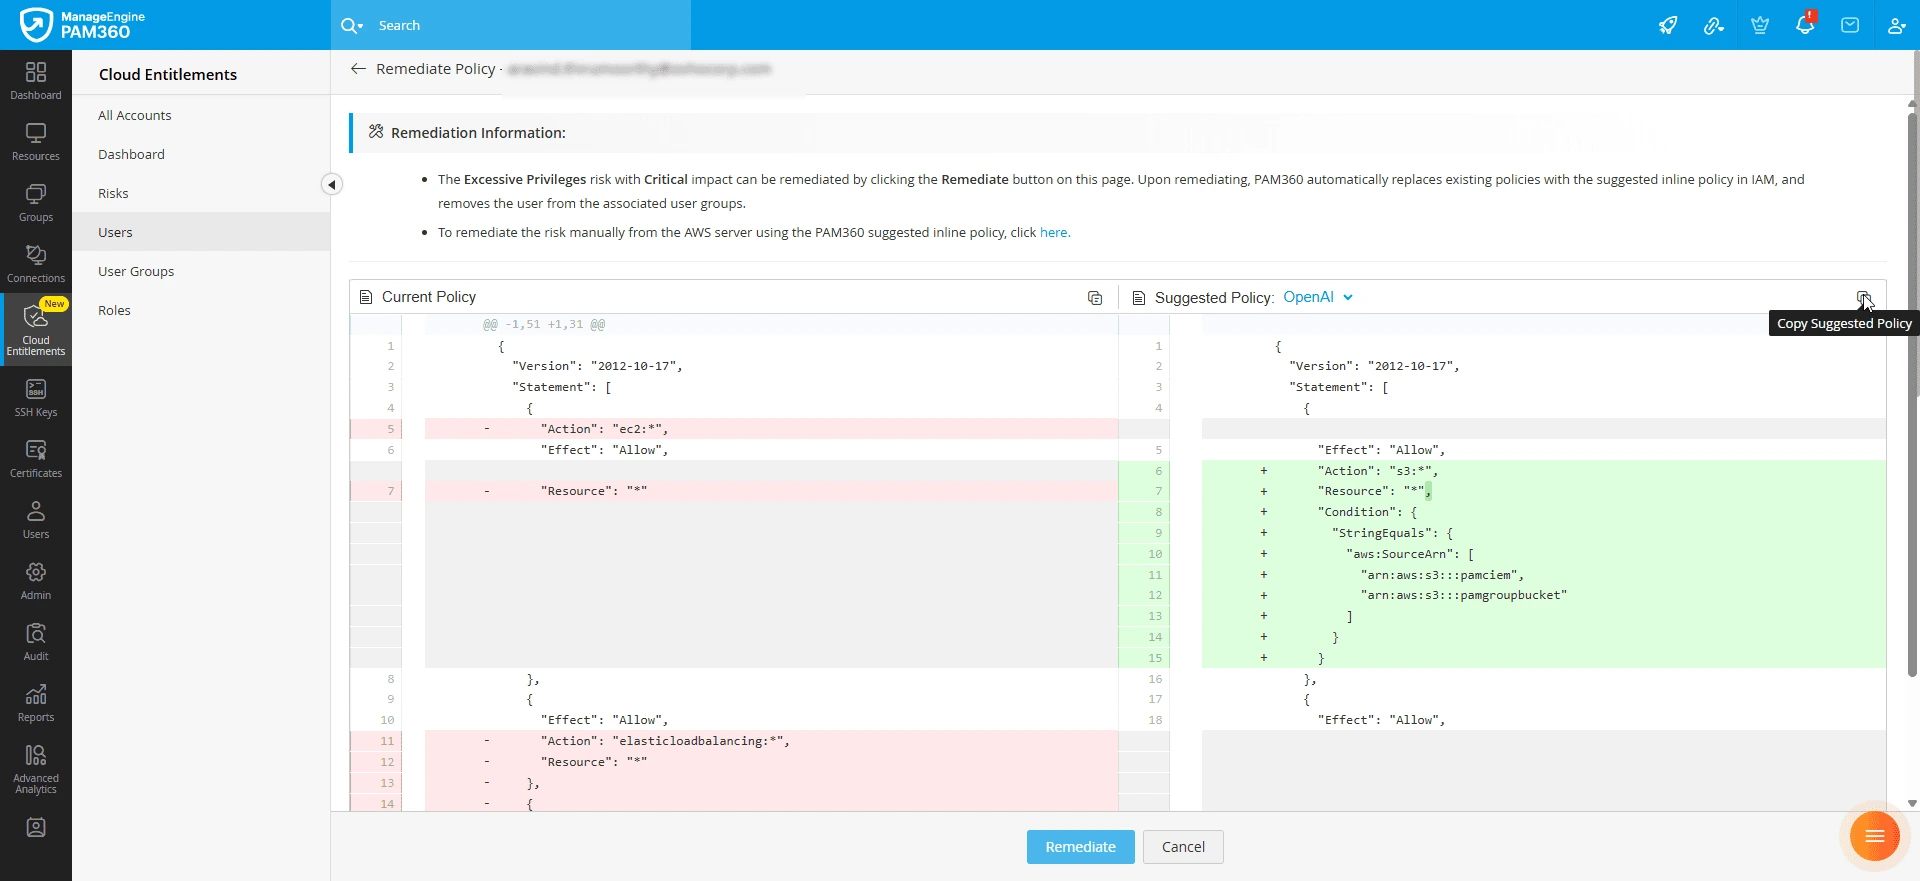Open All Accounts in the side menu
This screenshot has height=881, width=1920.
pyautogui.click(x=134, y=115)
